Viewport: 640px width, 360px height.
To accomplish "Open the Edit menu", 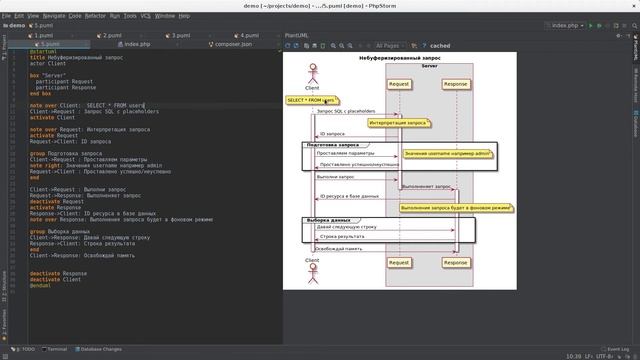I will (19, 16).
